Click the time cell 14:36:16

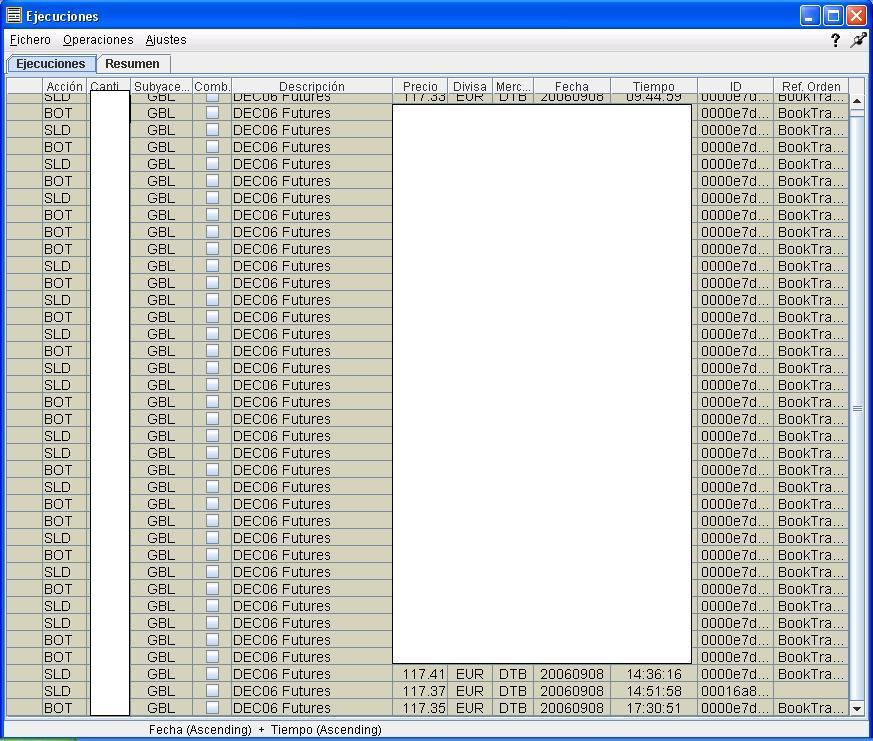point(654,674)
